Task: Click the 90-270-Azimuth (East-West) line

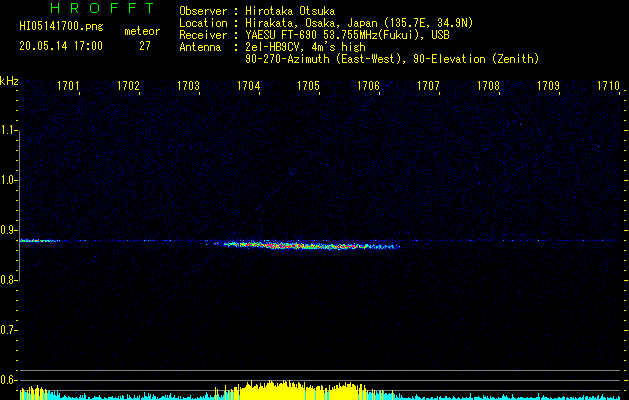Action: click(x=392, y=59)
